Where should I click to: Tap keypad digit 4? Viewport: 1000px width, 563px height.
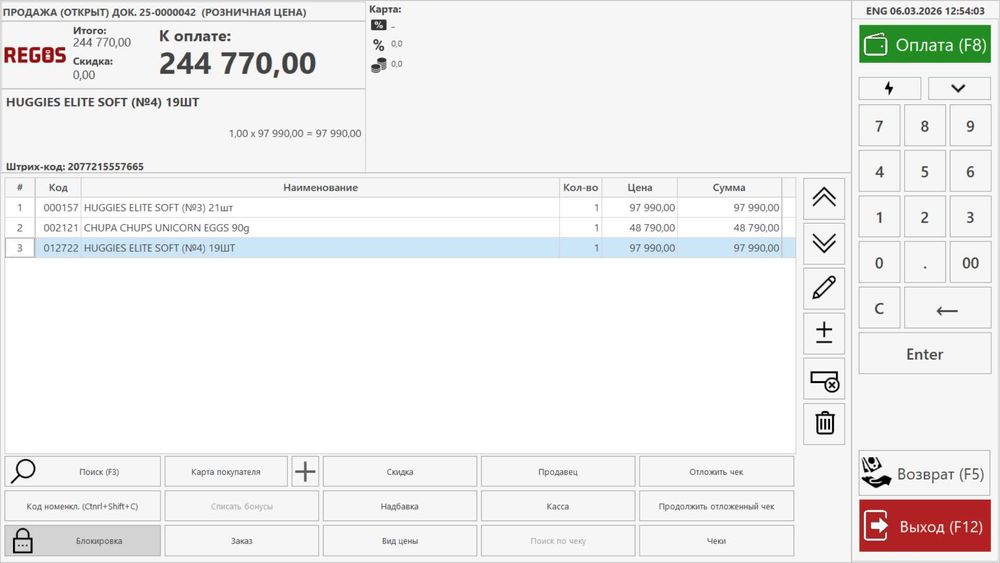pos(879,172)
